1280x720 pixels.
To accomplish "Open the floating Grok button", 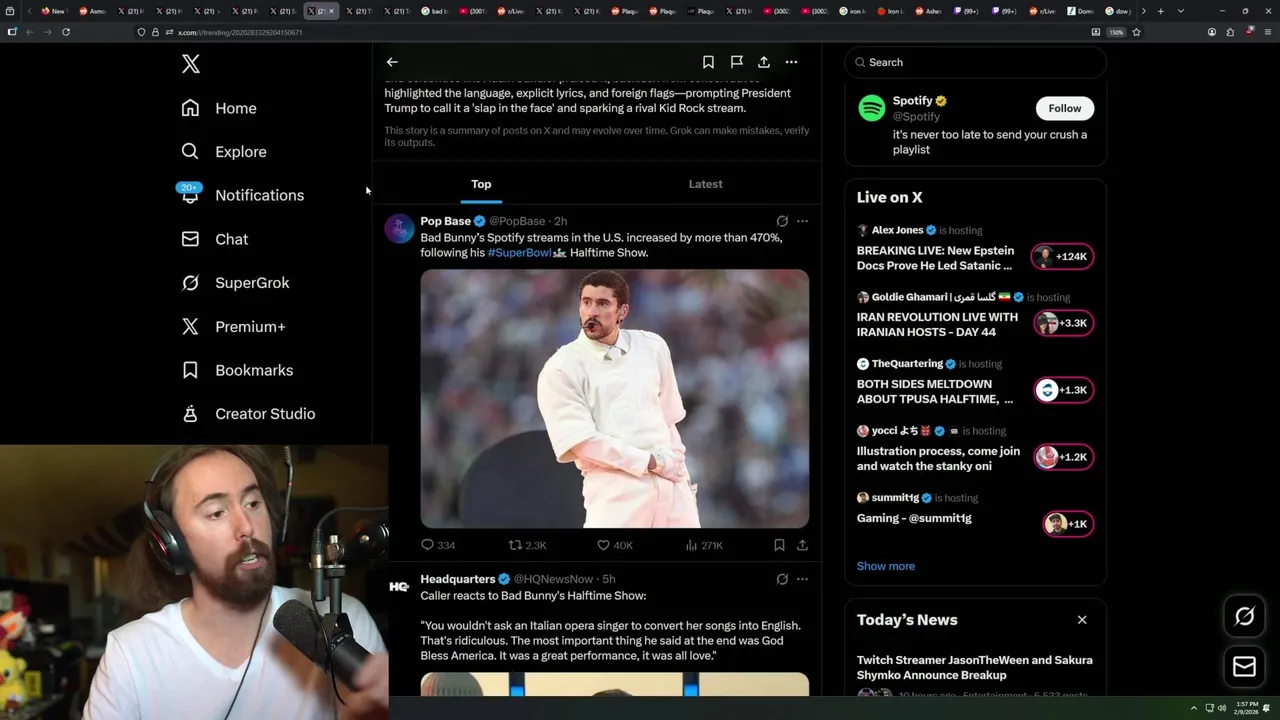I will click(x=1244, y=617).
